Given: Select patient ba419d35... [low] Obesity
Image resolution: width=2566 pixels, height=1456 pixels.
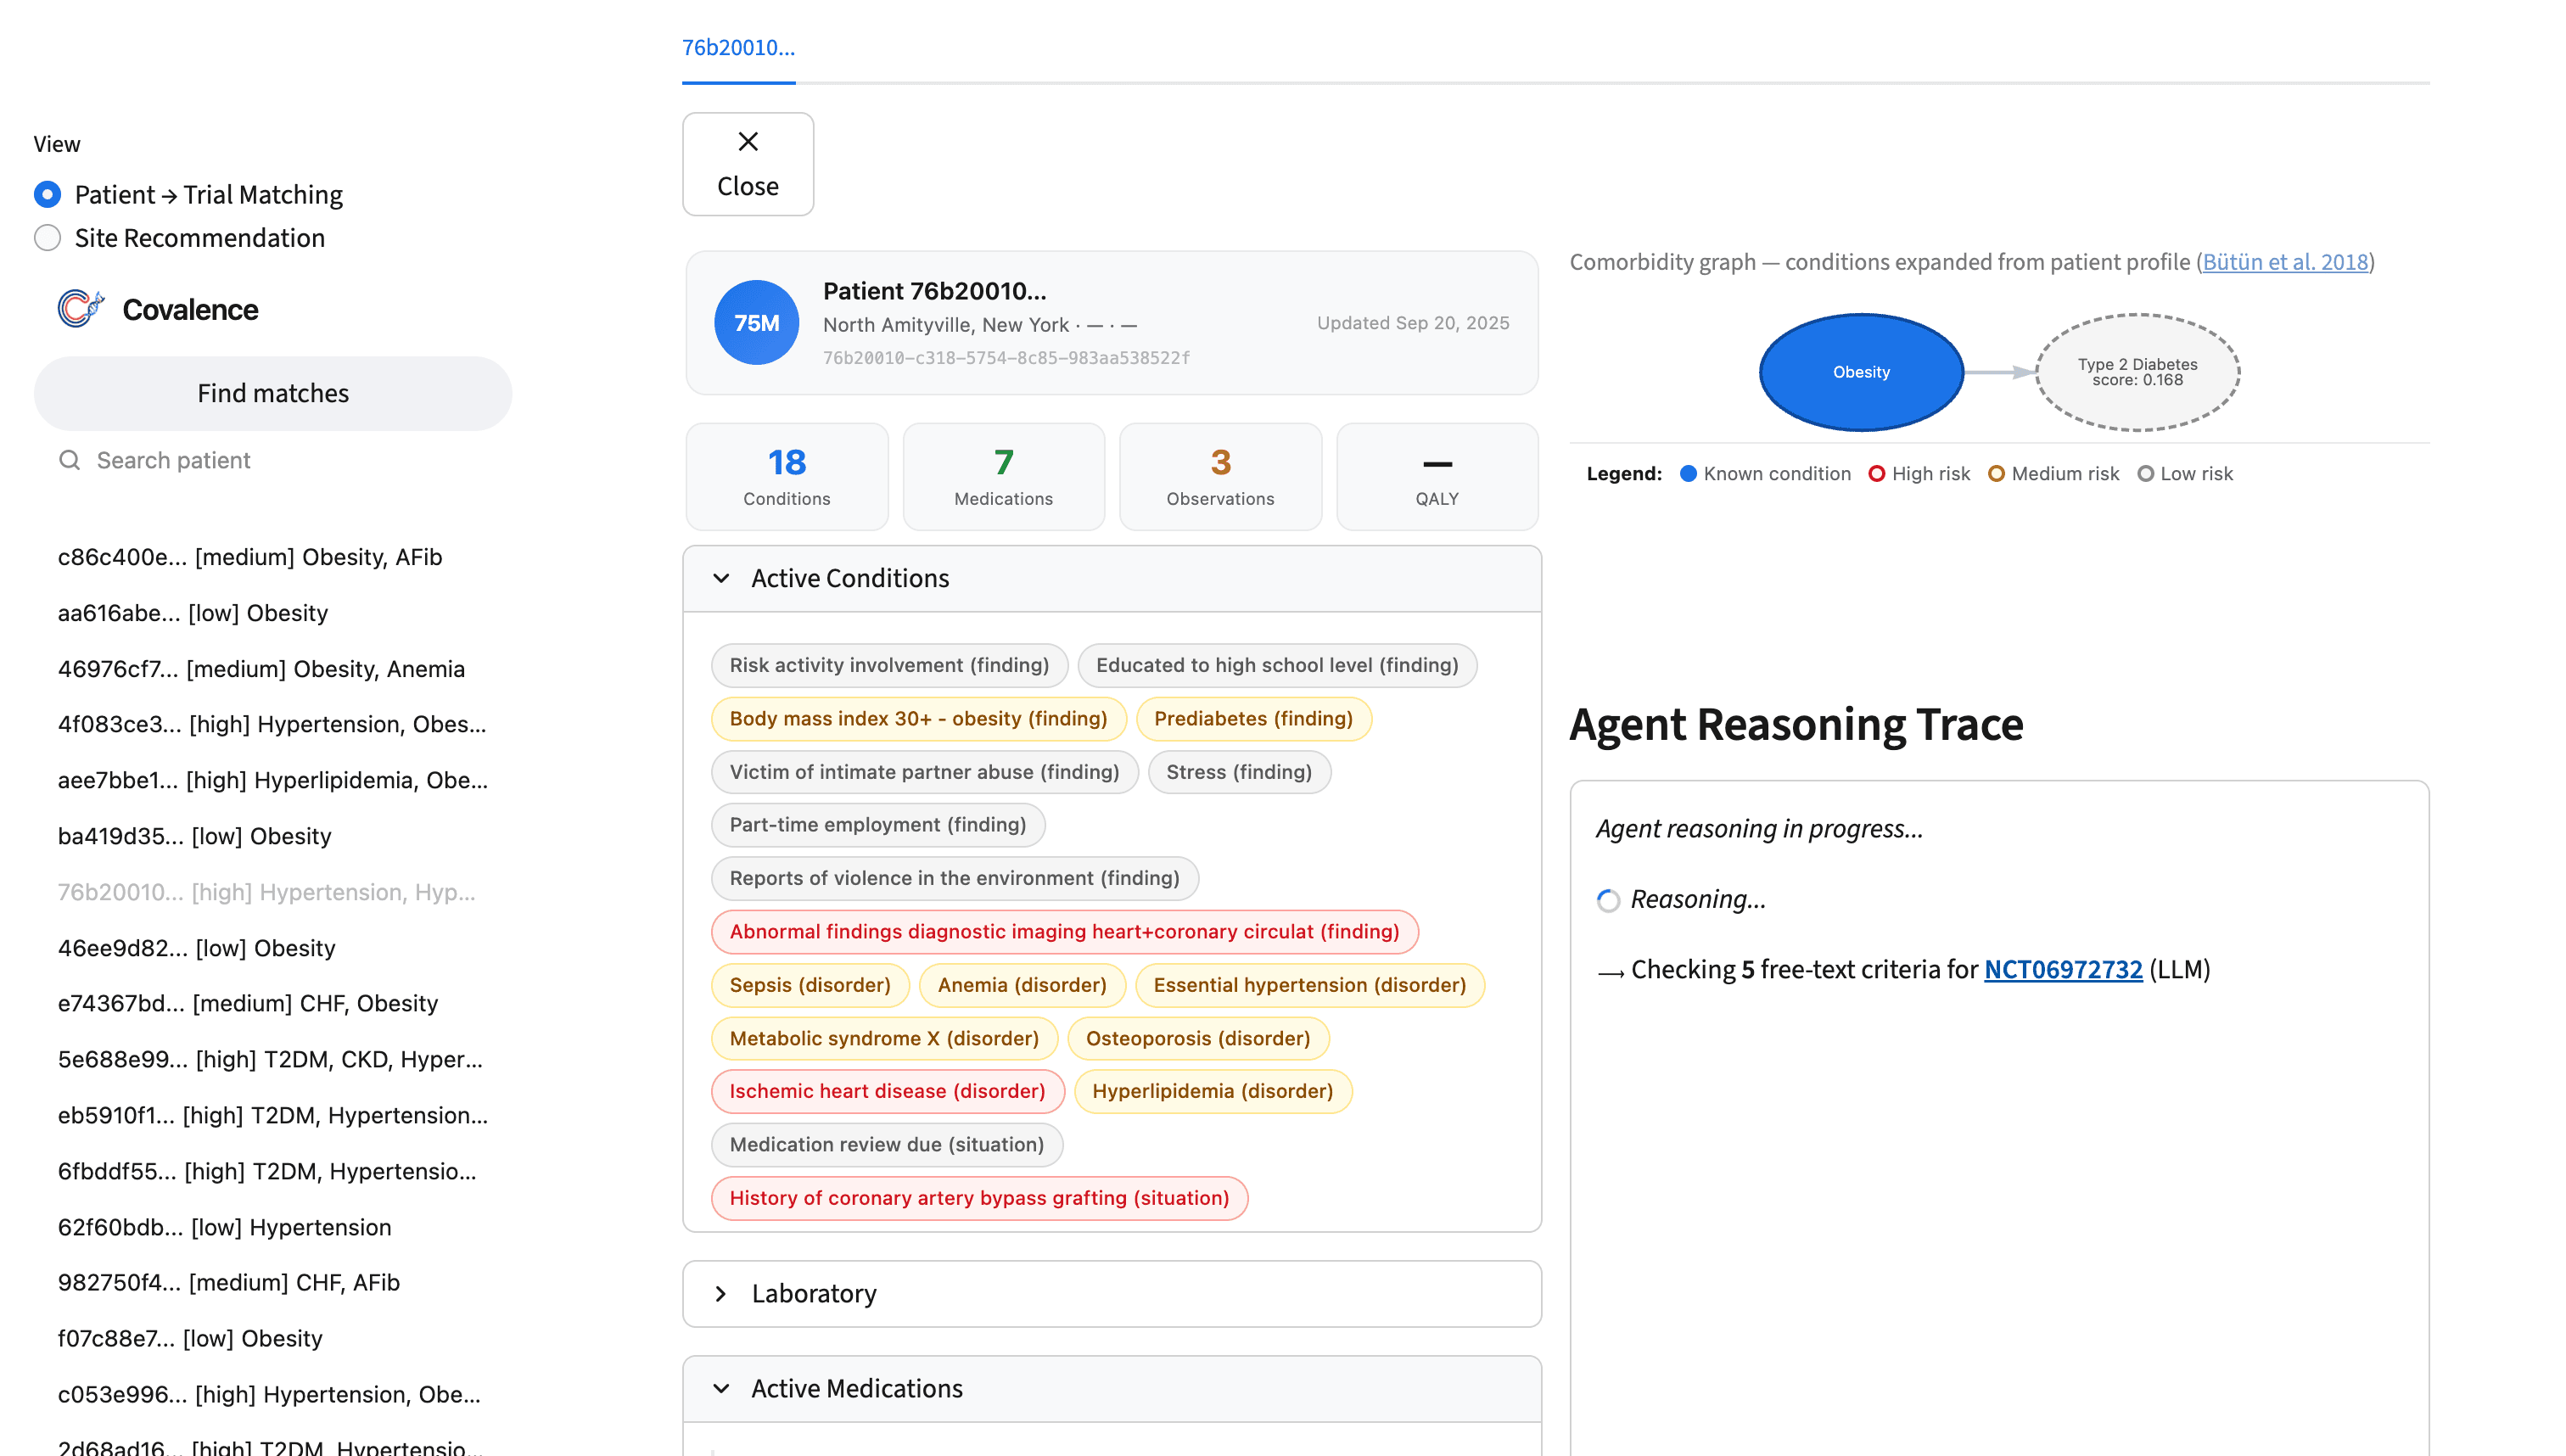Looking at the screenshot, I should coord(195,836).
